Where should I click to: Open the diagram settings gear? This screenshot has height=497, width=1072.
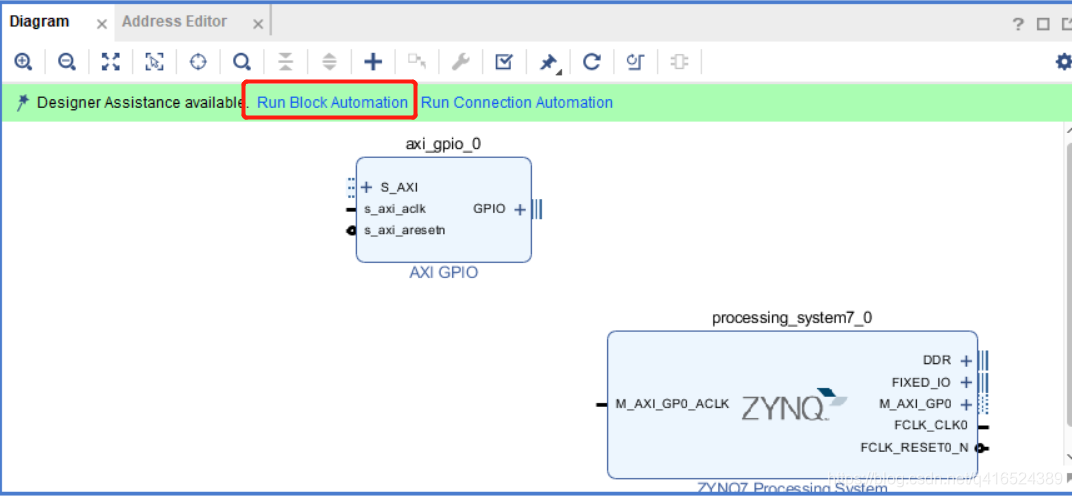tap(1063, 62)
